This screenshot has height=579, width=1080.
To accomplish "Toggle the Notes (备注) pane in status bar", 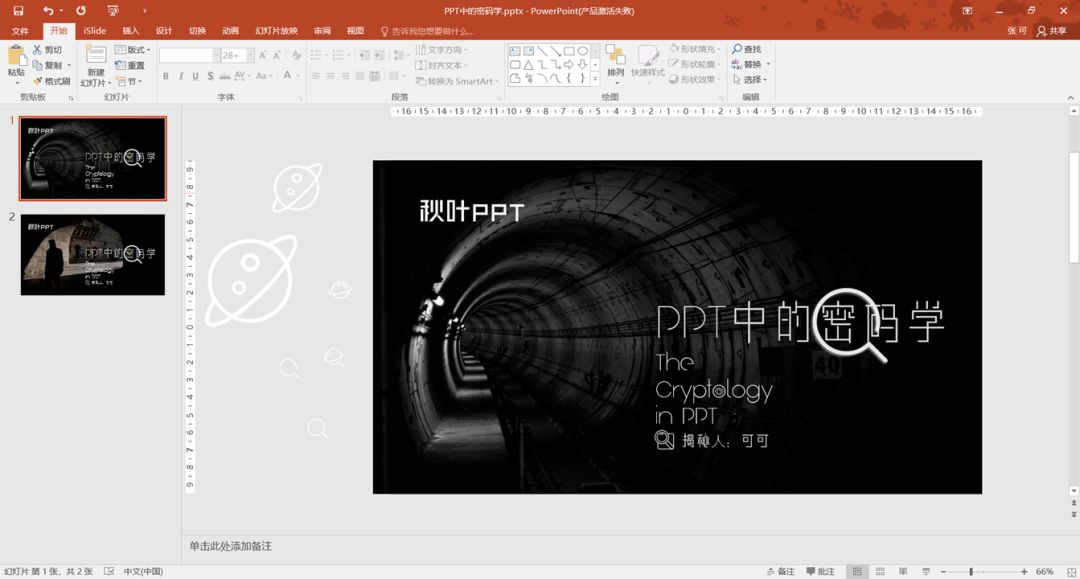I will (780, 571).
